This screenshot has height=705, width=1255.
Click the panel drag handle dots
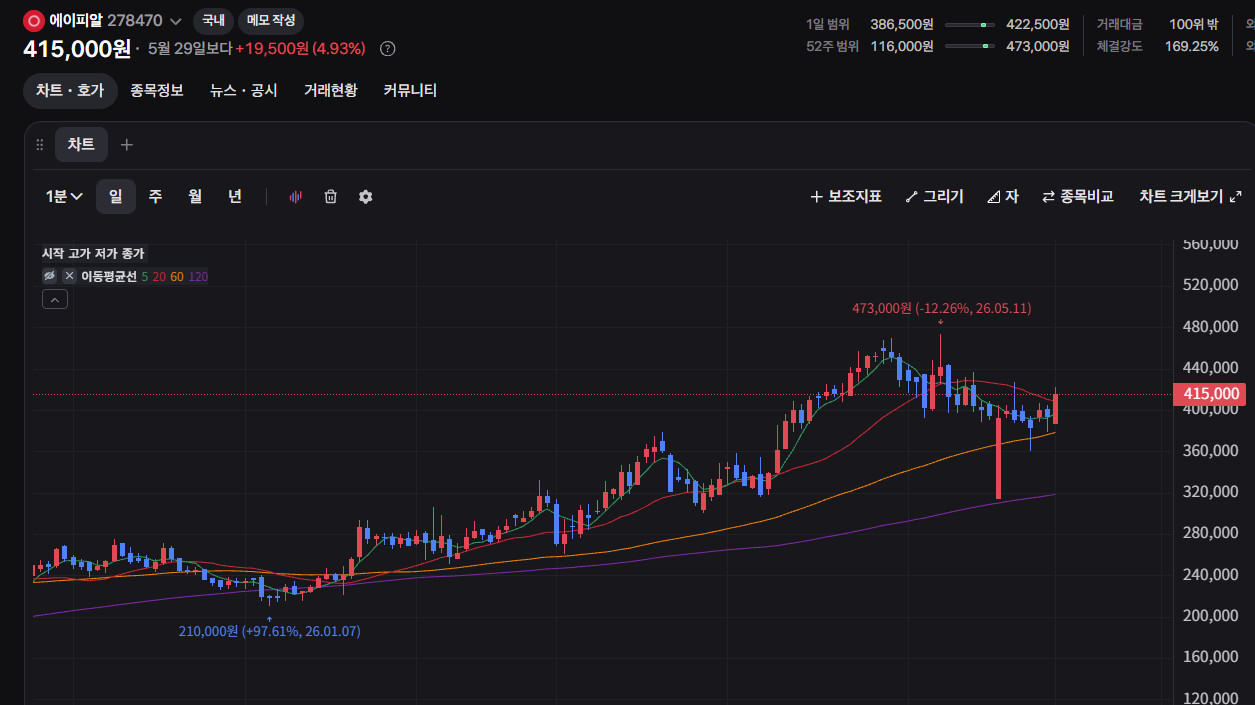[x=40, y=145]
